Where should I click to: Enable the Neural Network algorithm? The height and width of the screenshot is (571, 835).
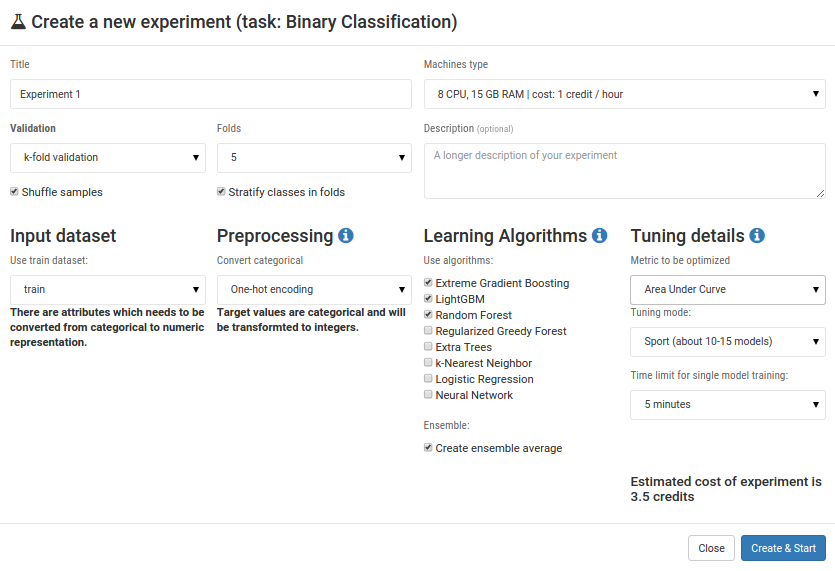click(429, 395)
